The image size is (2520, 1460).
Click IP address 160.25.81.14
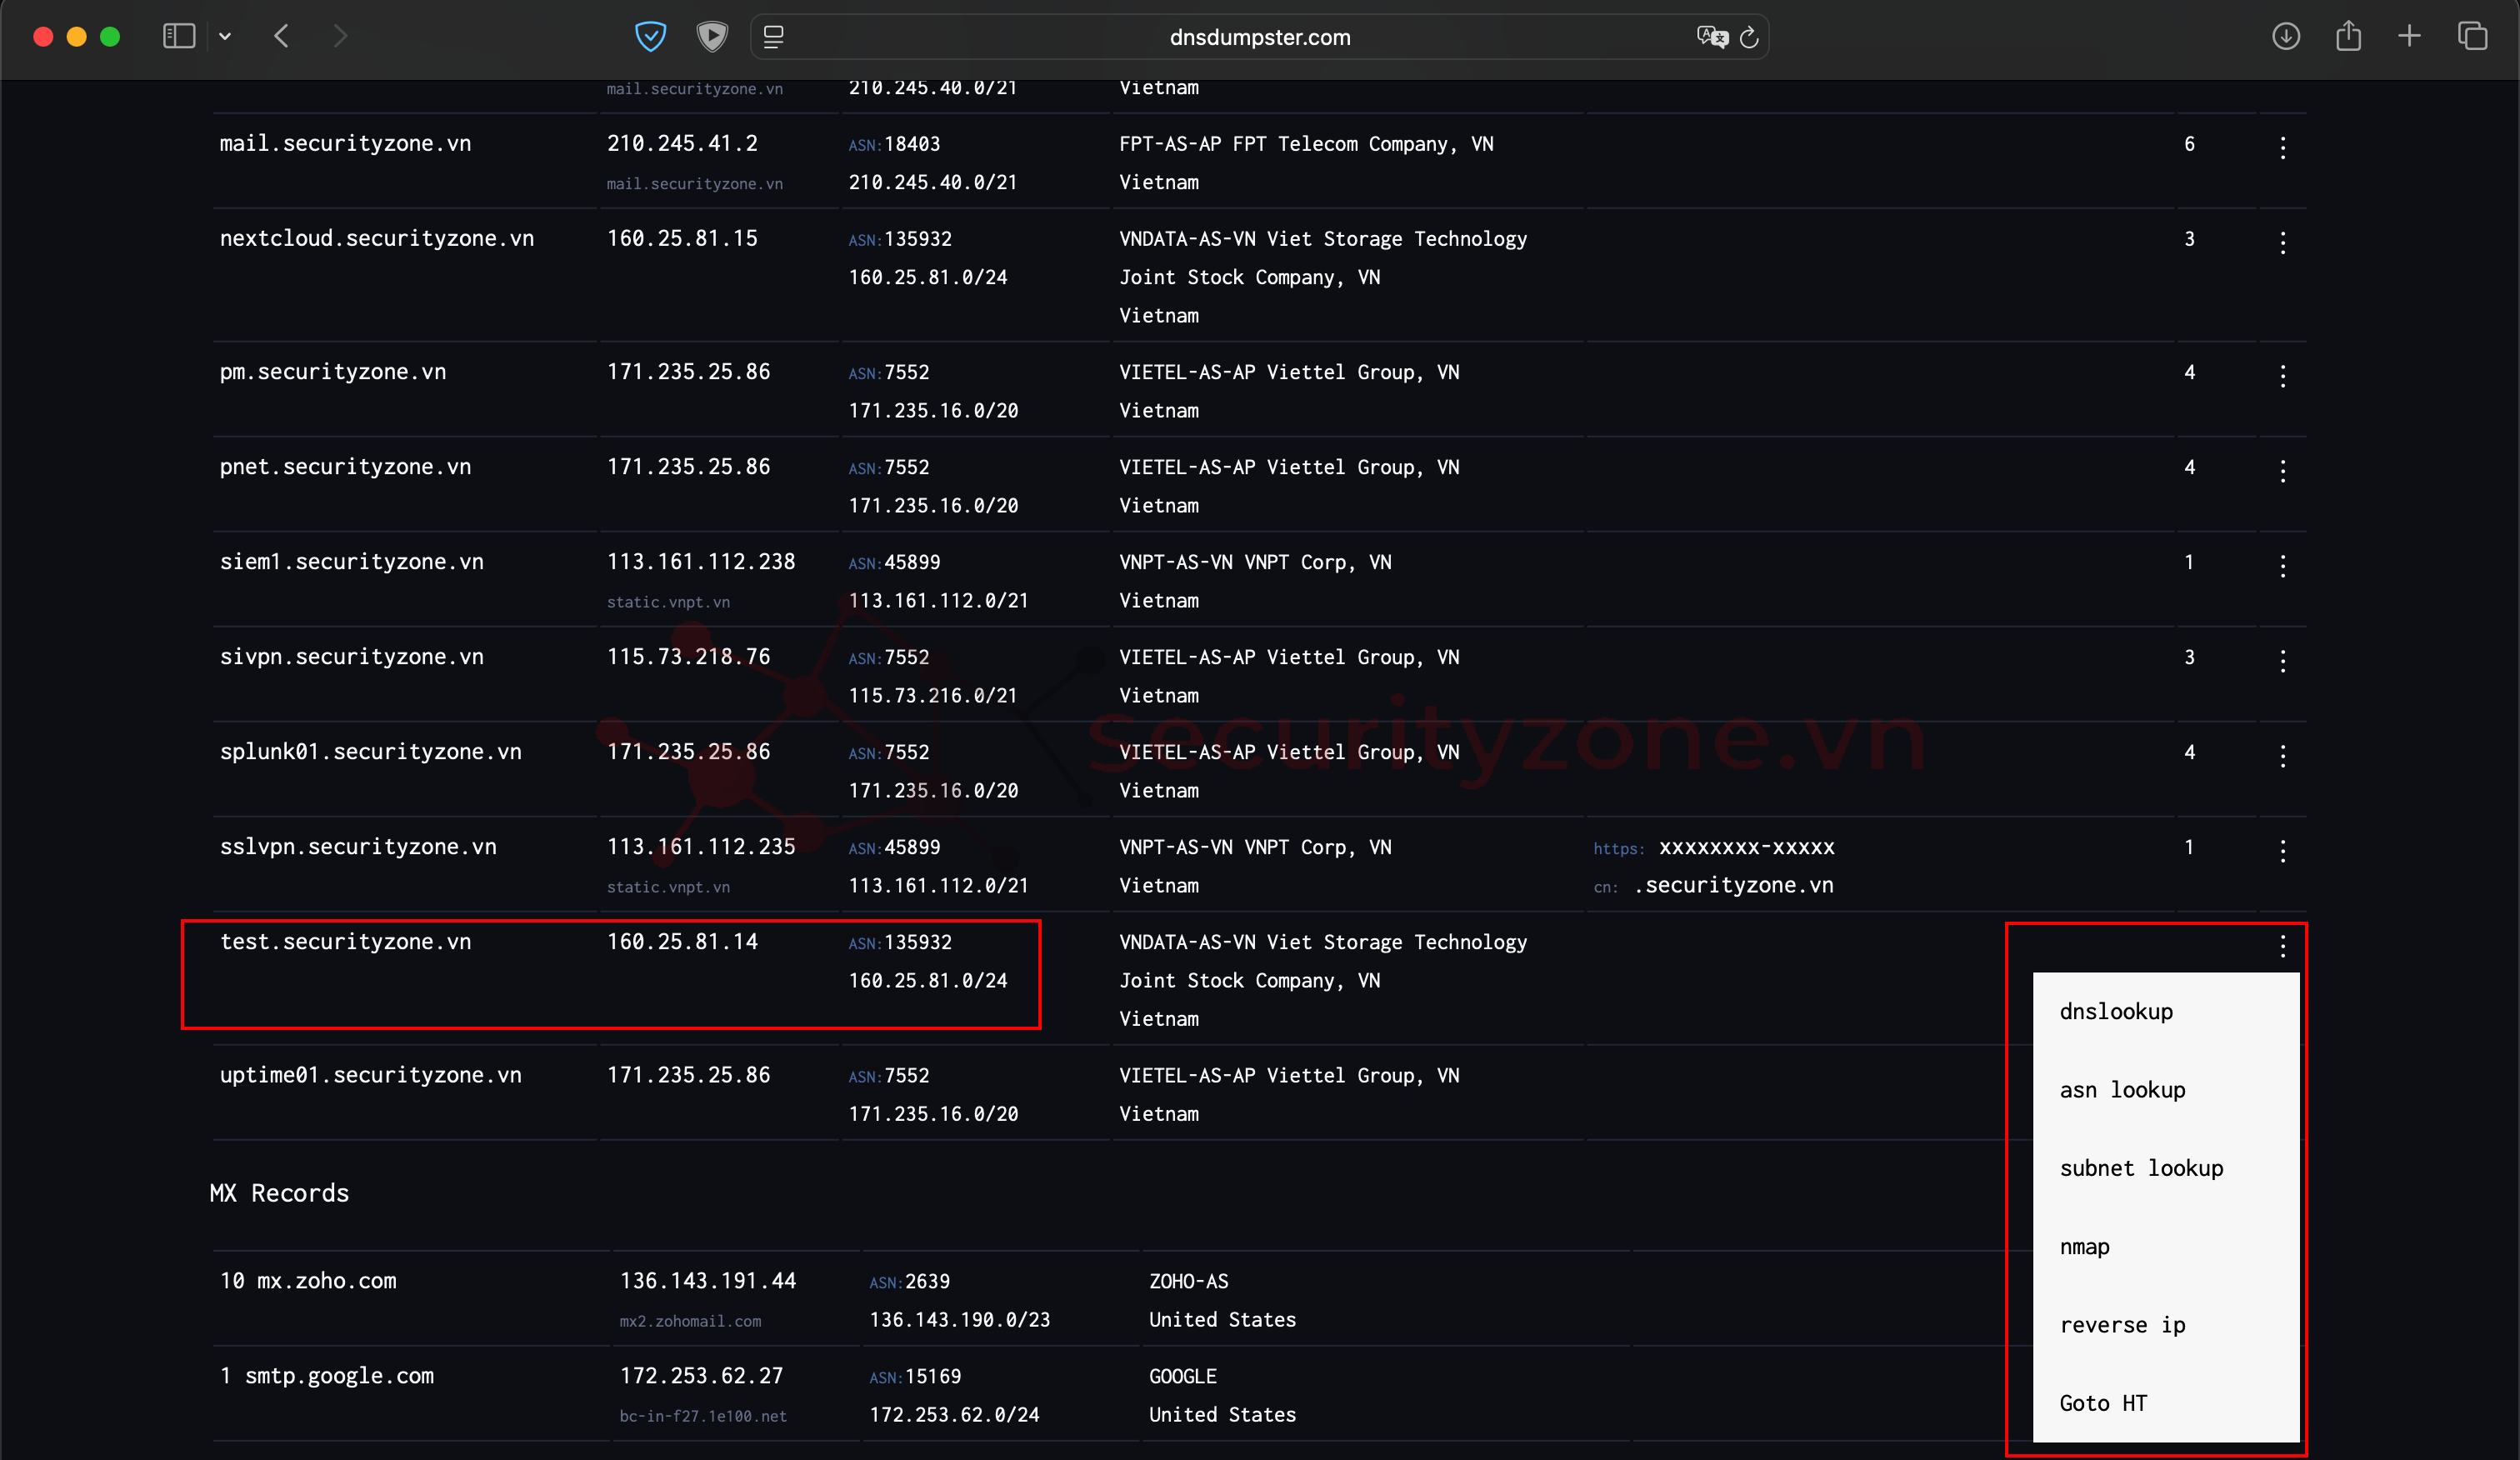click(x=682, y=942)
